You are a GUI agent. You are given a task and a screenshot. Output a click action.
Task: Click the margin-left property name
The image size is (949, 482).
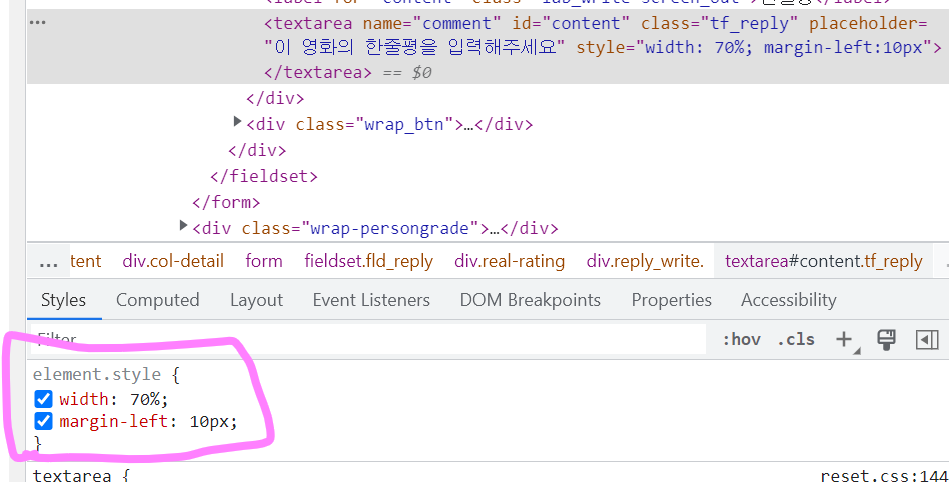coord(114,421)
